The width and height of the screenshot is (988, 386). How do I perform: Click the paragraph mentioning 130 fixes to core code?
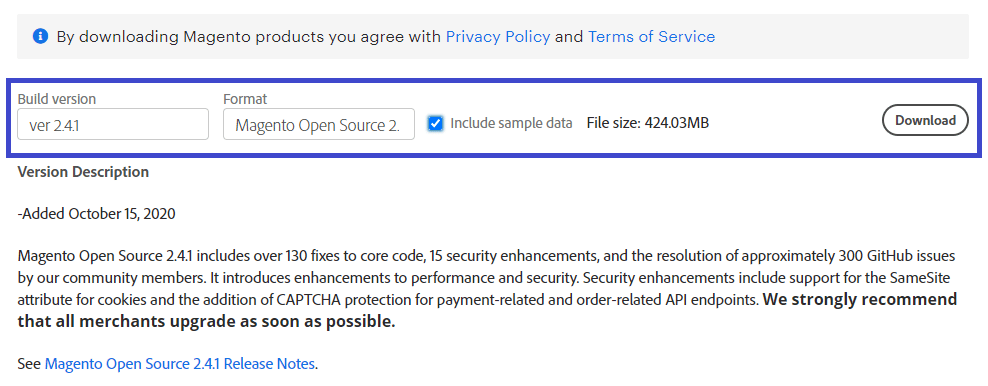(488, 289)
